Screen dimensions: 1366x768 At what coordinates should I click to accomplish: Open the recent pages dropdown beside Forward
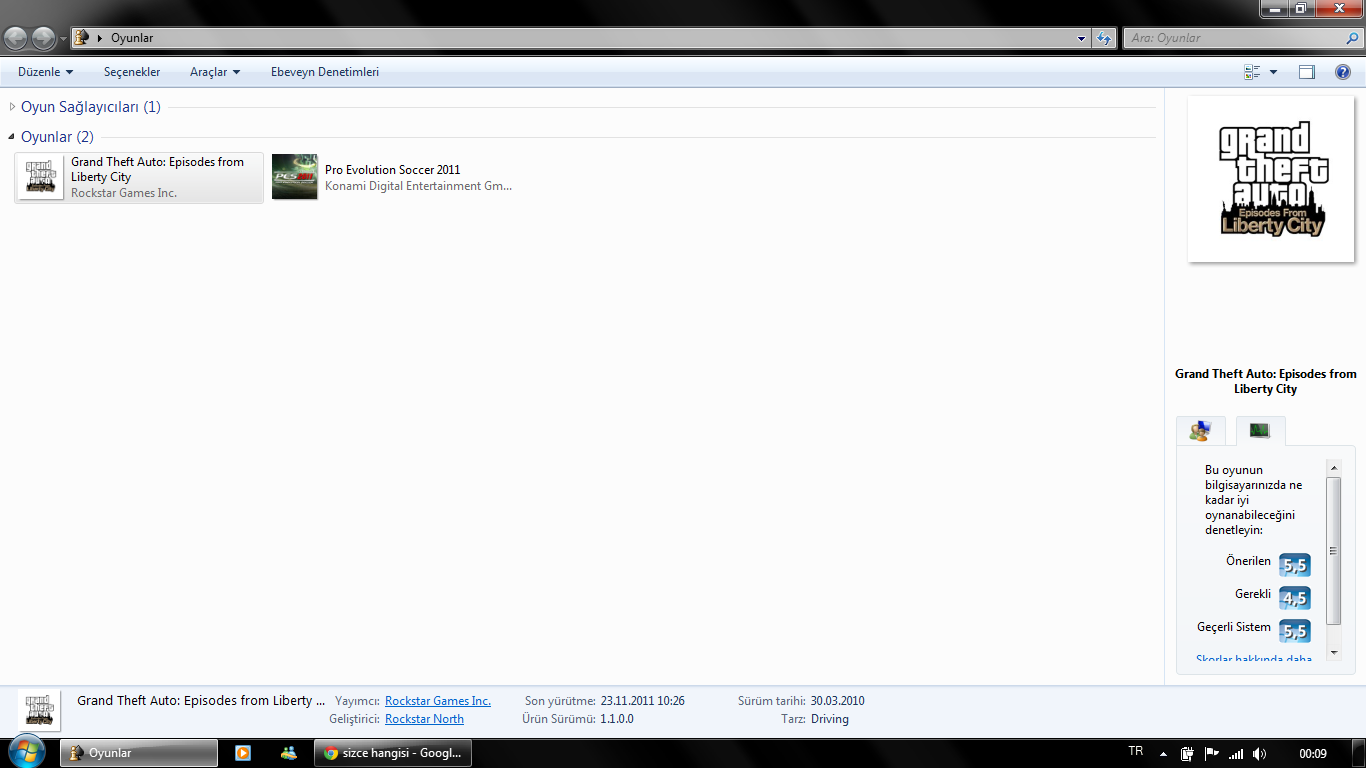click(x=64, y=39)
